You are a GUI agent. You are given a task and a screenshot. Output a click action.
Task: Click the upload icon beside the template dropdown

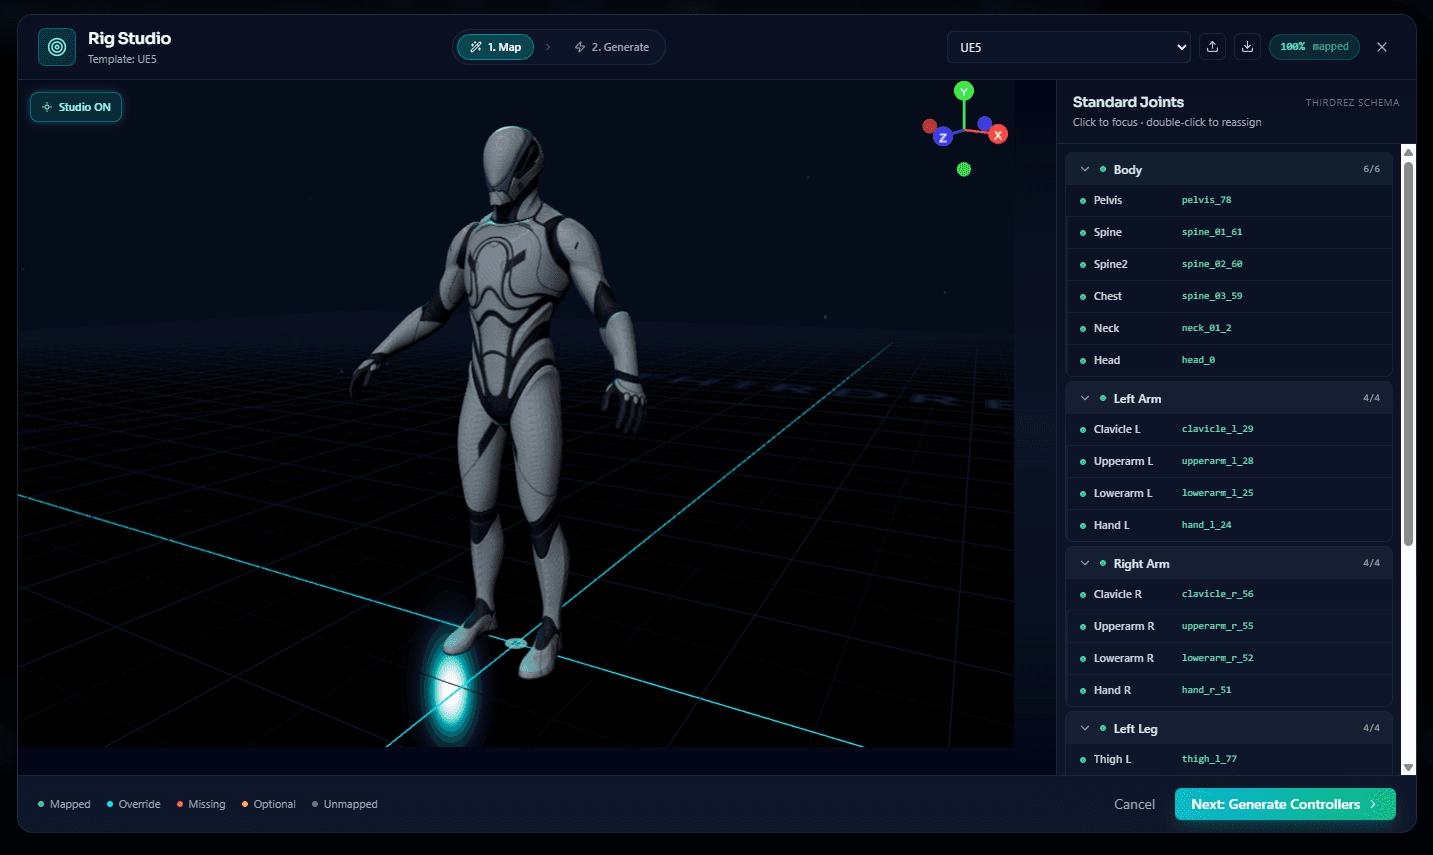click(1212, 47)
